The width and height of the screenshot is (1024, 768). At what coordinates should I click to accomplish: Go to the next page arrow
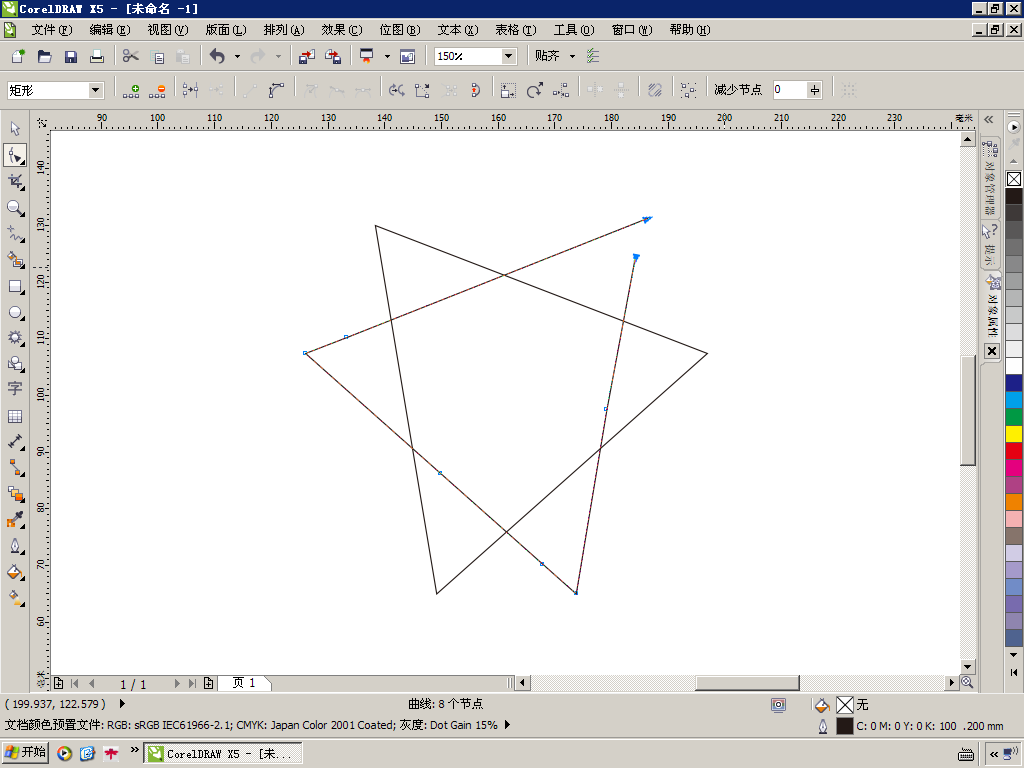(177, 684)
